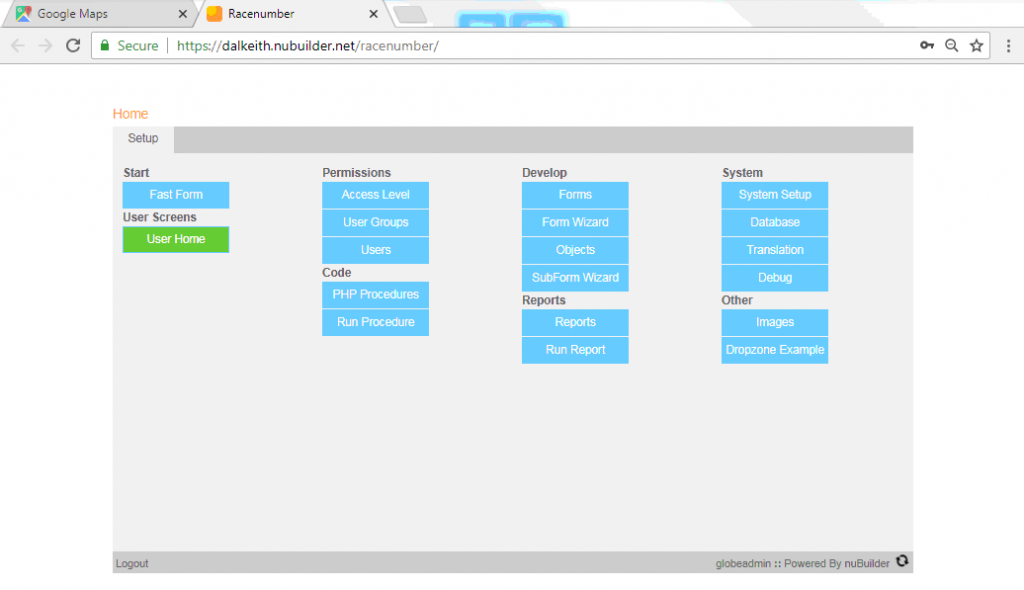The width and height of the screenshot is (1024, 590).
Task: Open System Setup
Action: point(775,195)
